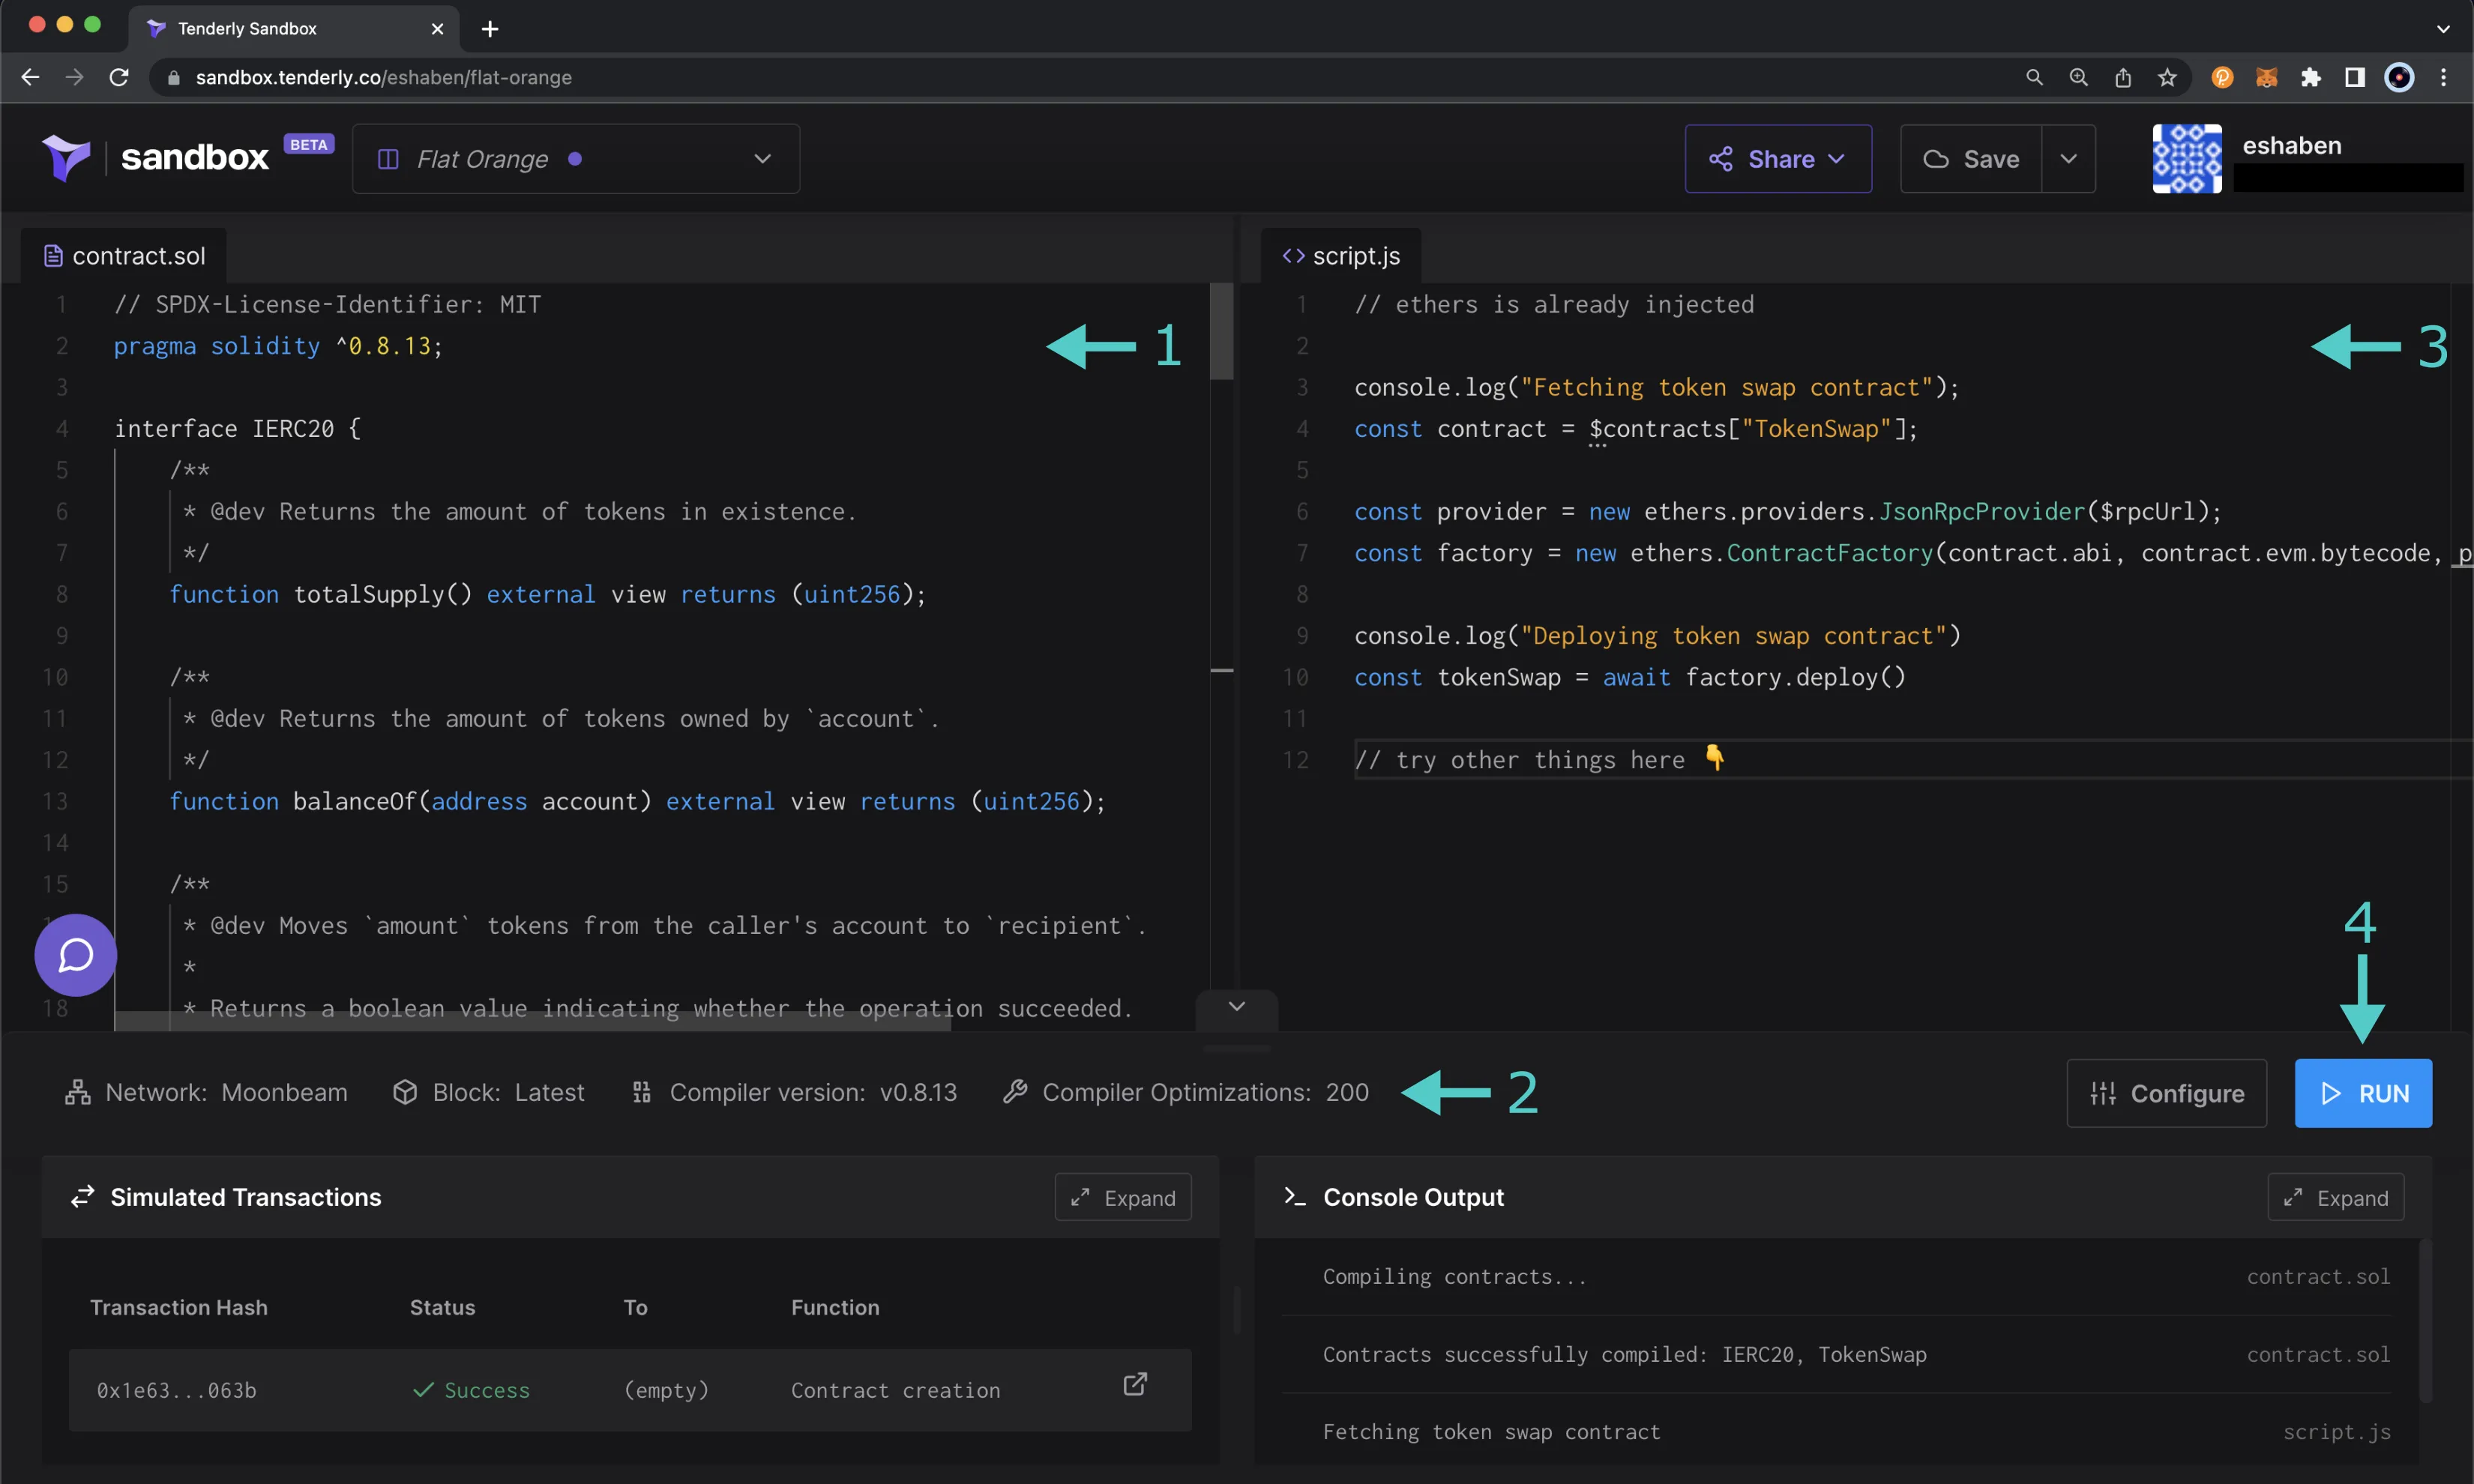Click the contract.sol horizontal scrollbar
Viewport: 2474px width, 1484px height.
533,1021
